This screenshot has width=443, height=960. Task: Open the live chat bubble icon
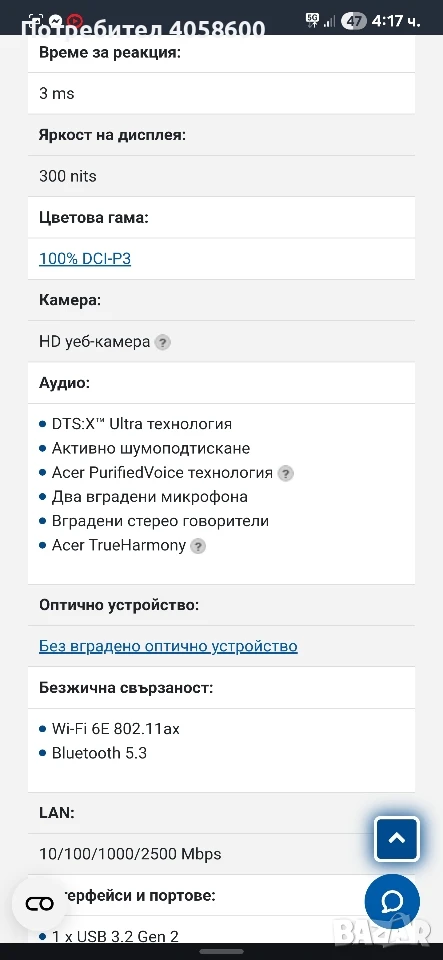pos(392,901)
